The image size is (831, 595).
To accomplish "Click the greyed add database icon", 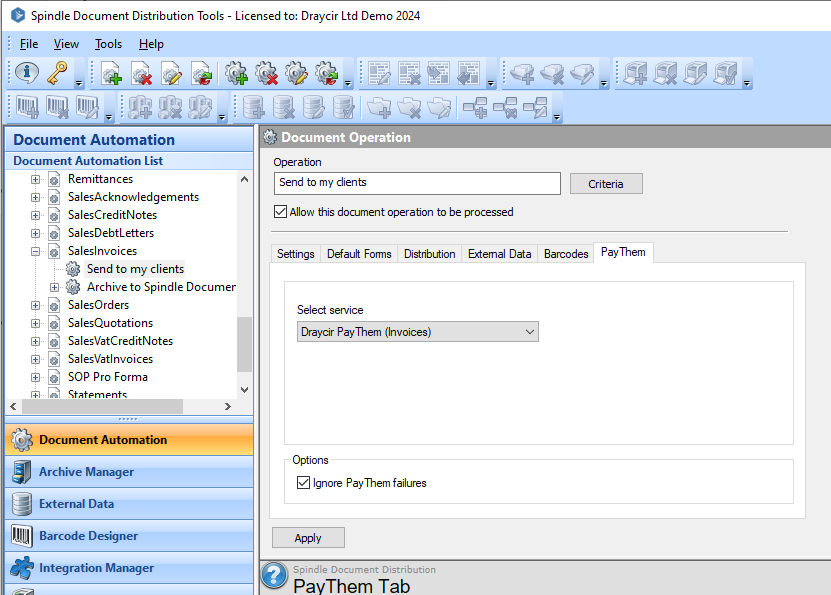I will pos(254,107).
